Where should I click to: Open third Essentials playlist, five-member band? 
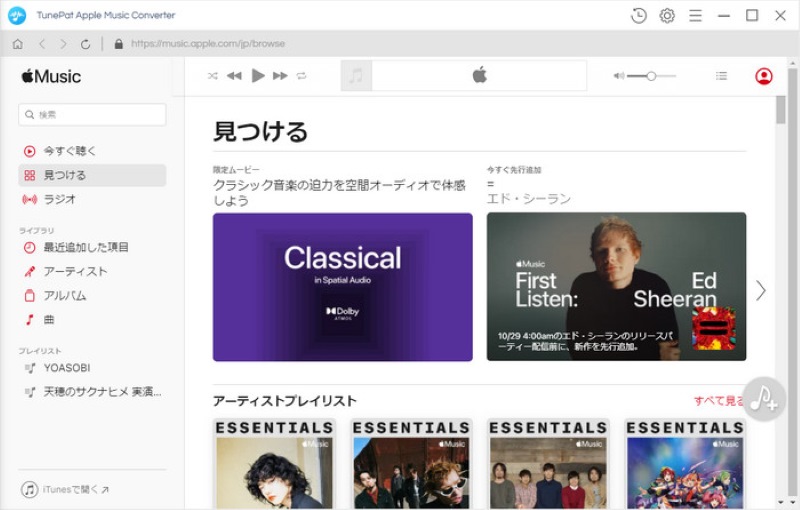tap(548, 464)
